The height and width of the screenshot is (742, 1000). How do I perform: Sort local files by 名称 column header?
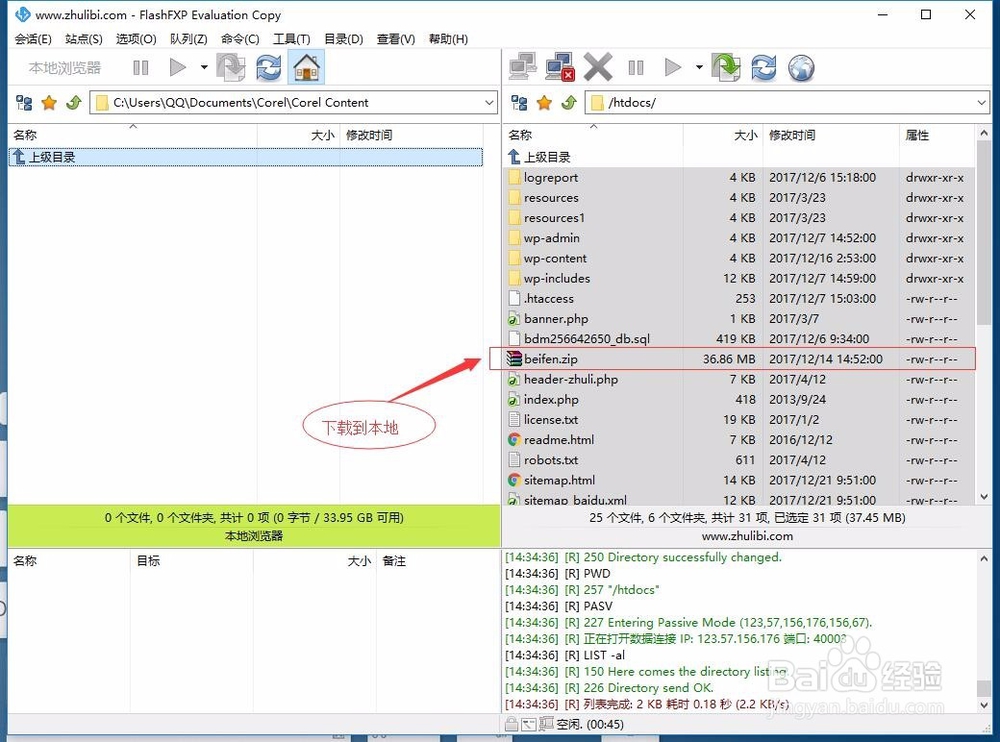coord(133,135)
